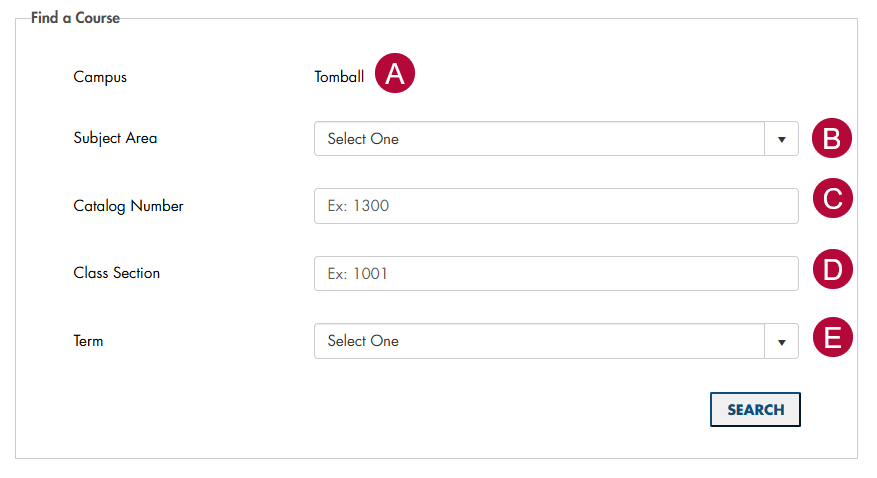The image size is (877, 478).
Task: Expand the Subject Area arrow button
Action: [781, 139]
